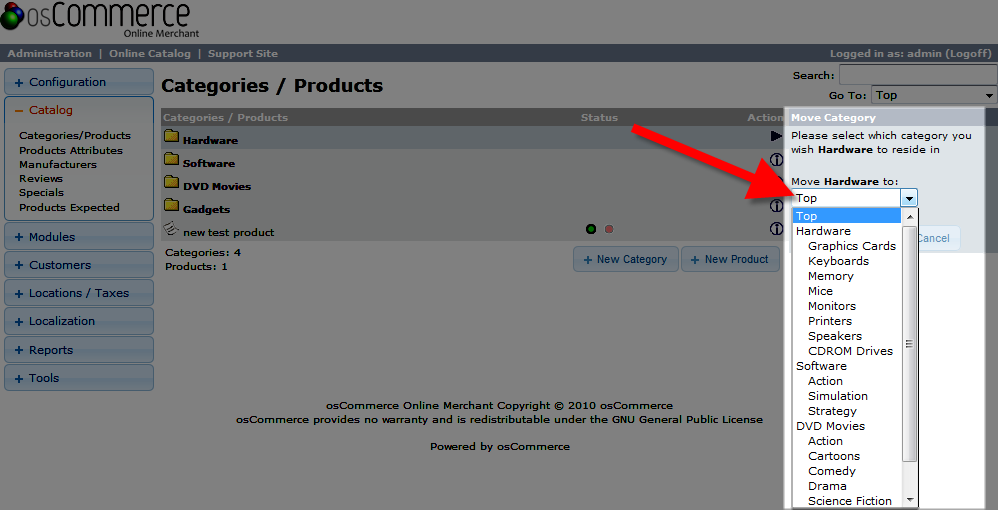
Task: Click the Search input field
Action: coord(917,75)
